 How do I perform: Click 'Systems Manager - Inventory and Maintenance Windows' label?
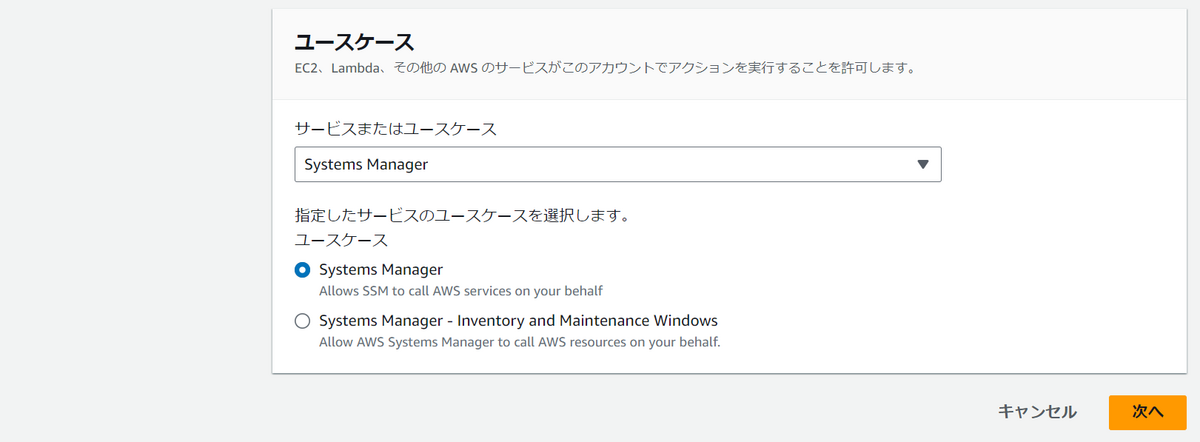pyautogui.click(x=518, y=322)
